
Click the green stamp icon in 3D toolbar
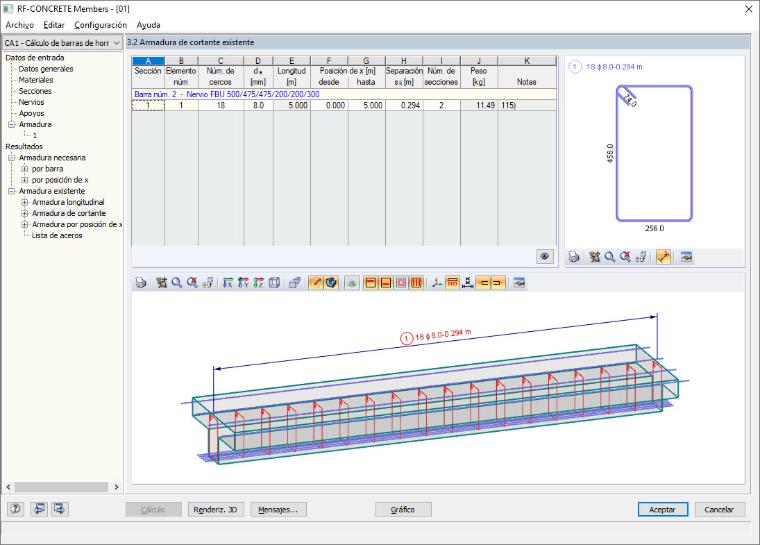[352, 282]
